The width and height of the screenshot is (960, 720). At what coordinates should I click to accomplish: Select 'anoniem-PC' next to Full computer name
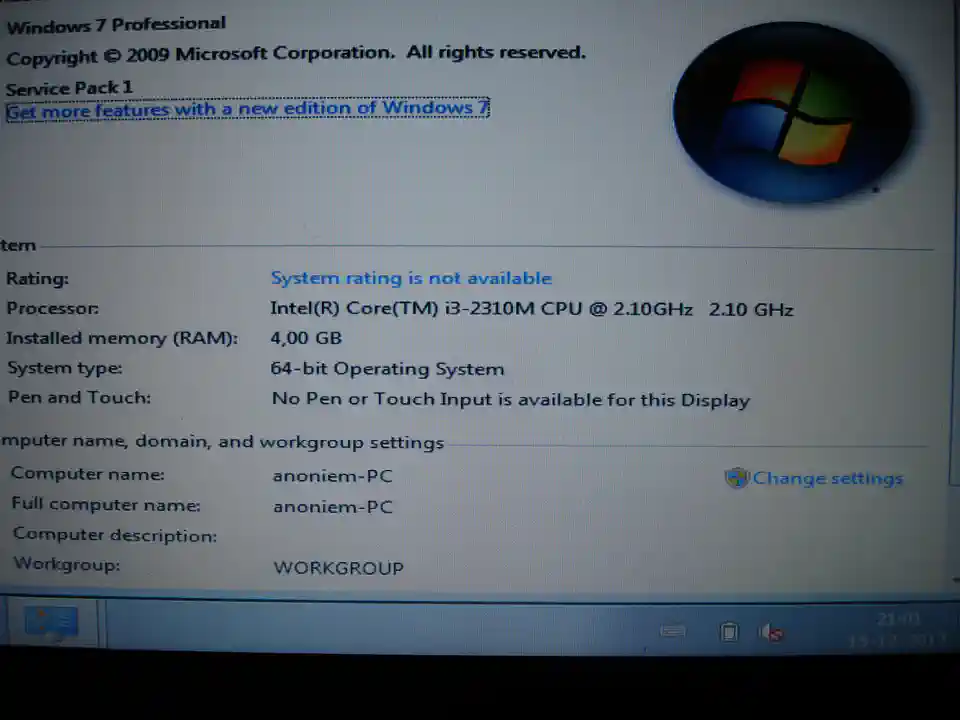[x=333, y=507]
